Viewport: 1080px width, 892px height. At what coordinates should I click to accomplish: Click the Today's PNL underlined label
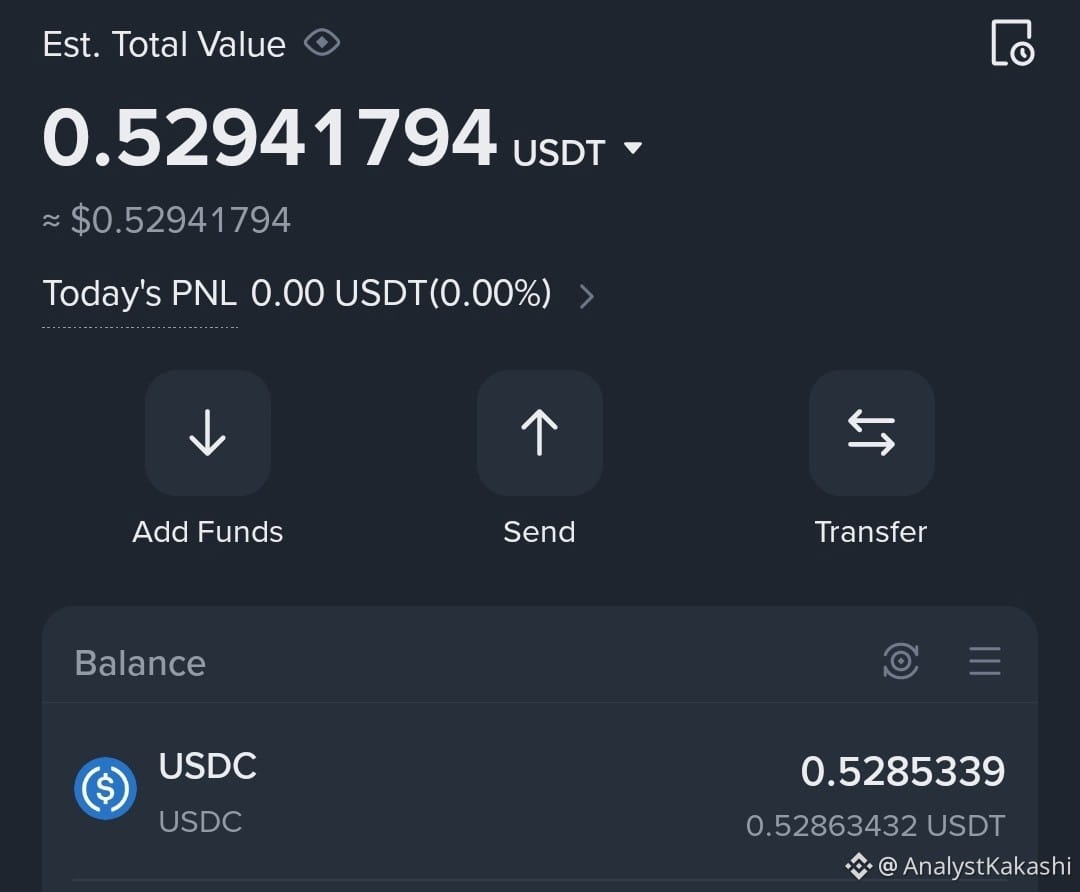[140, 294]
